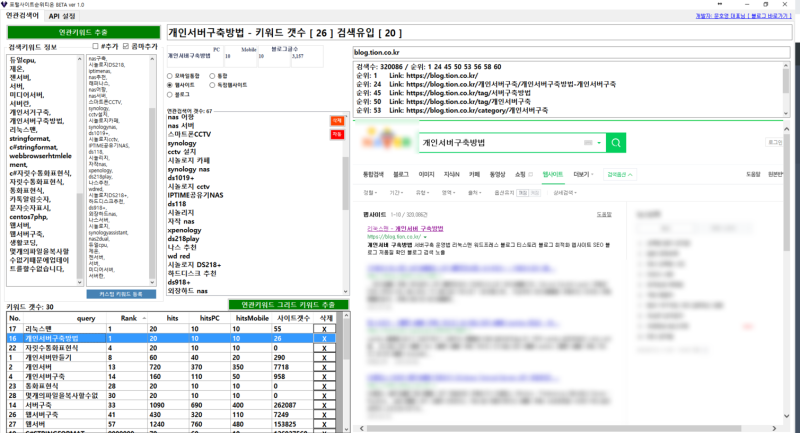
Task: Open the 유형 filter dropdown
Action: (422, 193)
